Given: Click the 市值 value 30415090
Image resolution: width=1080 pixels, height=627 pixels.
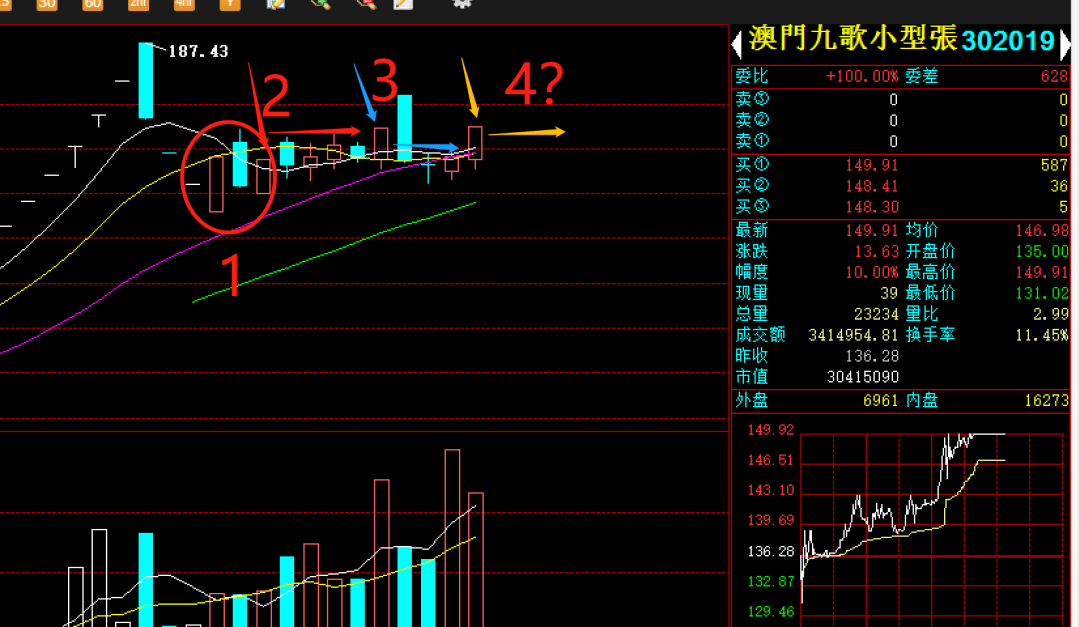Looking at the screenshot, I should 862,377.
